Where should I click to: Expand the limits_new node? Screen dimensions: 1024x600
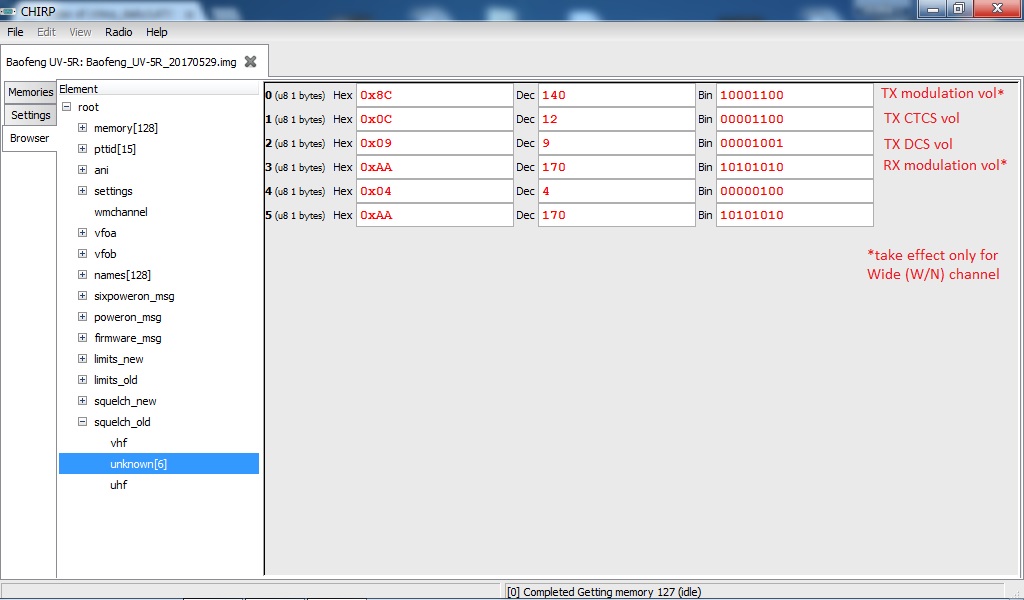(x=82, y=358)
